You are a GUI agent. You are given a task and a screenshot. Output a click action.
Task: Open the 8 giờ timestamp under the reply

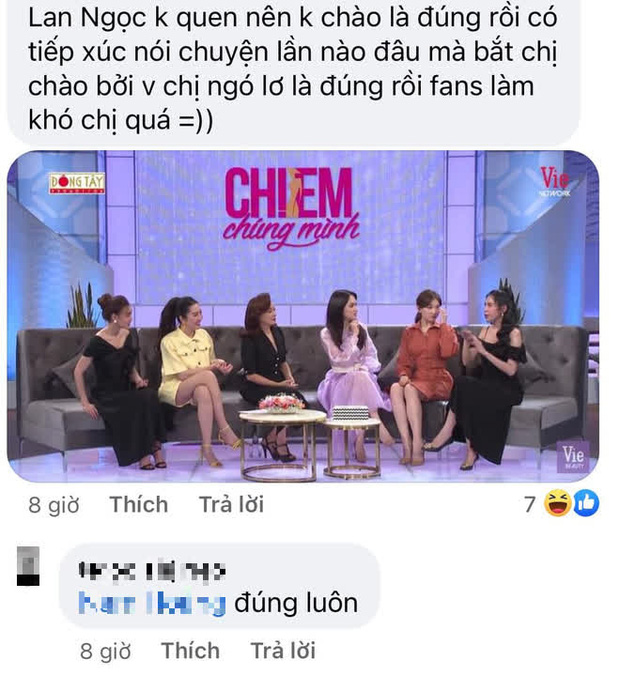tap(105, 651)
